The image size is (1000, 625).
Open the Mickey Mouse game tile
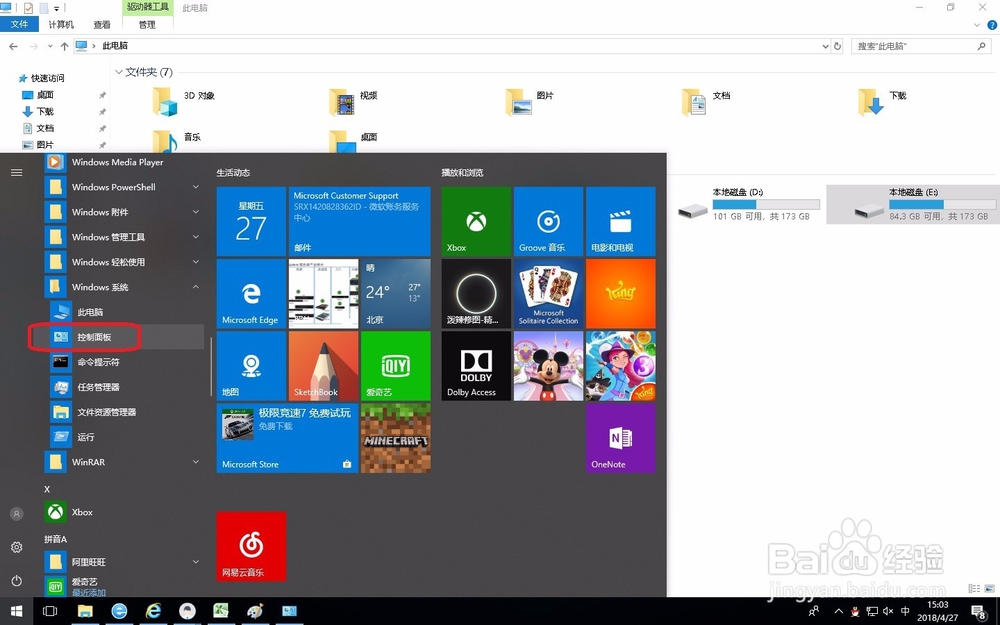click(548, 365)
